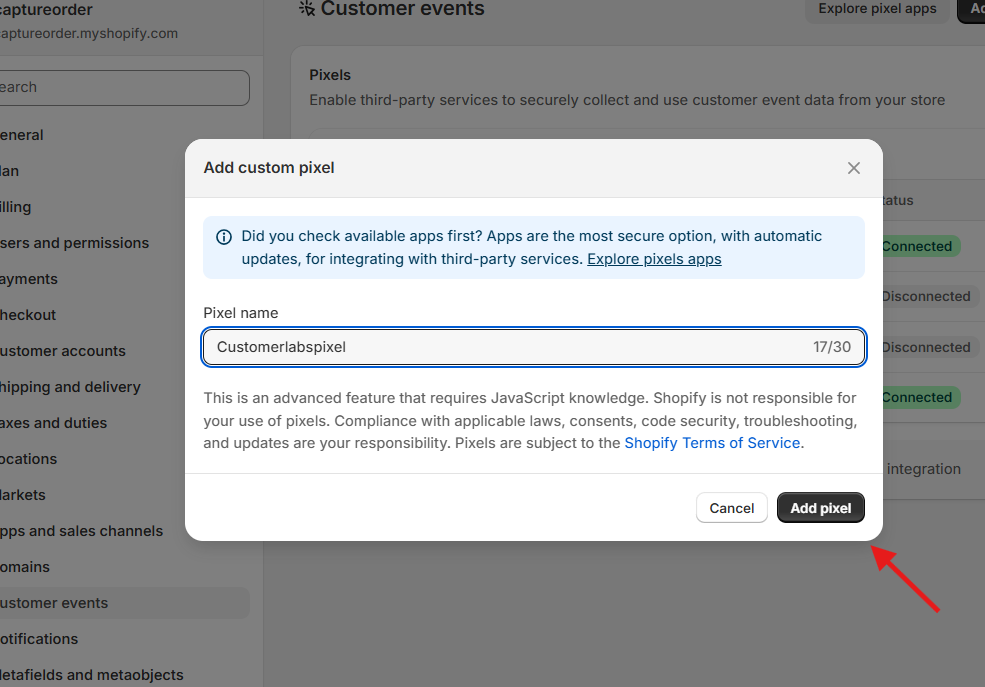The height and width of the screenshot is (687, 985).
Task: Open the Shopify Terms of Service link
Action: click(712, 443)
